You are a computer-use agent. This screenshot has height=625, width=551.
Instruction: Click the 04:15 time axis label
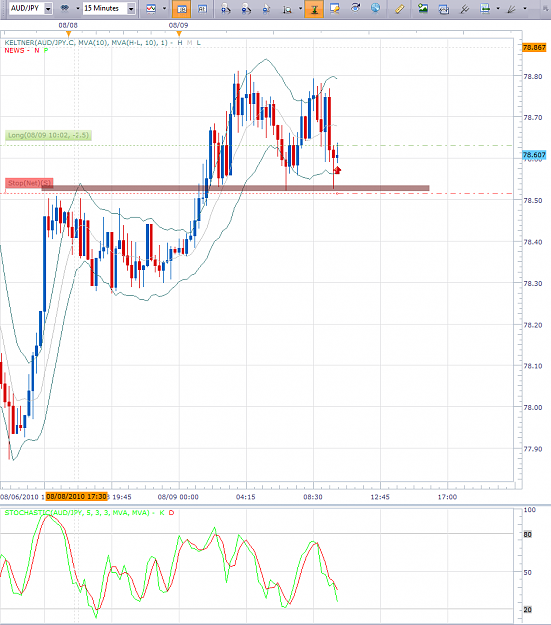(x=246, y=497)
